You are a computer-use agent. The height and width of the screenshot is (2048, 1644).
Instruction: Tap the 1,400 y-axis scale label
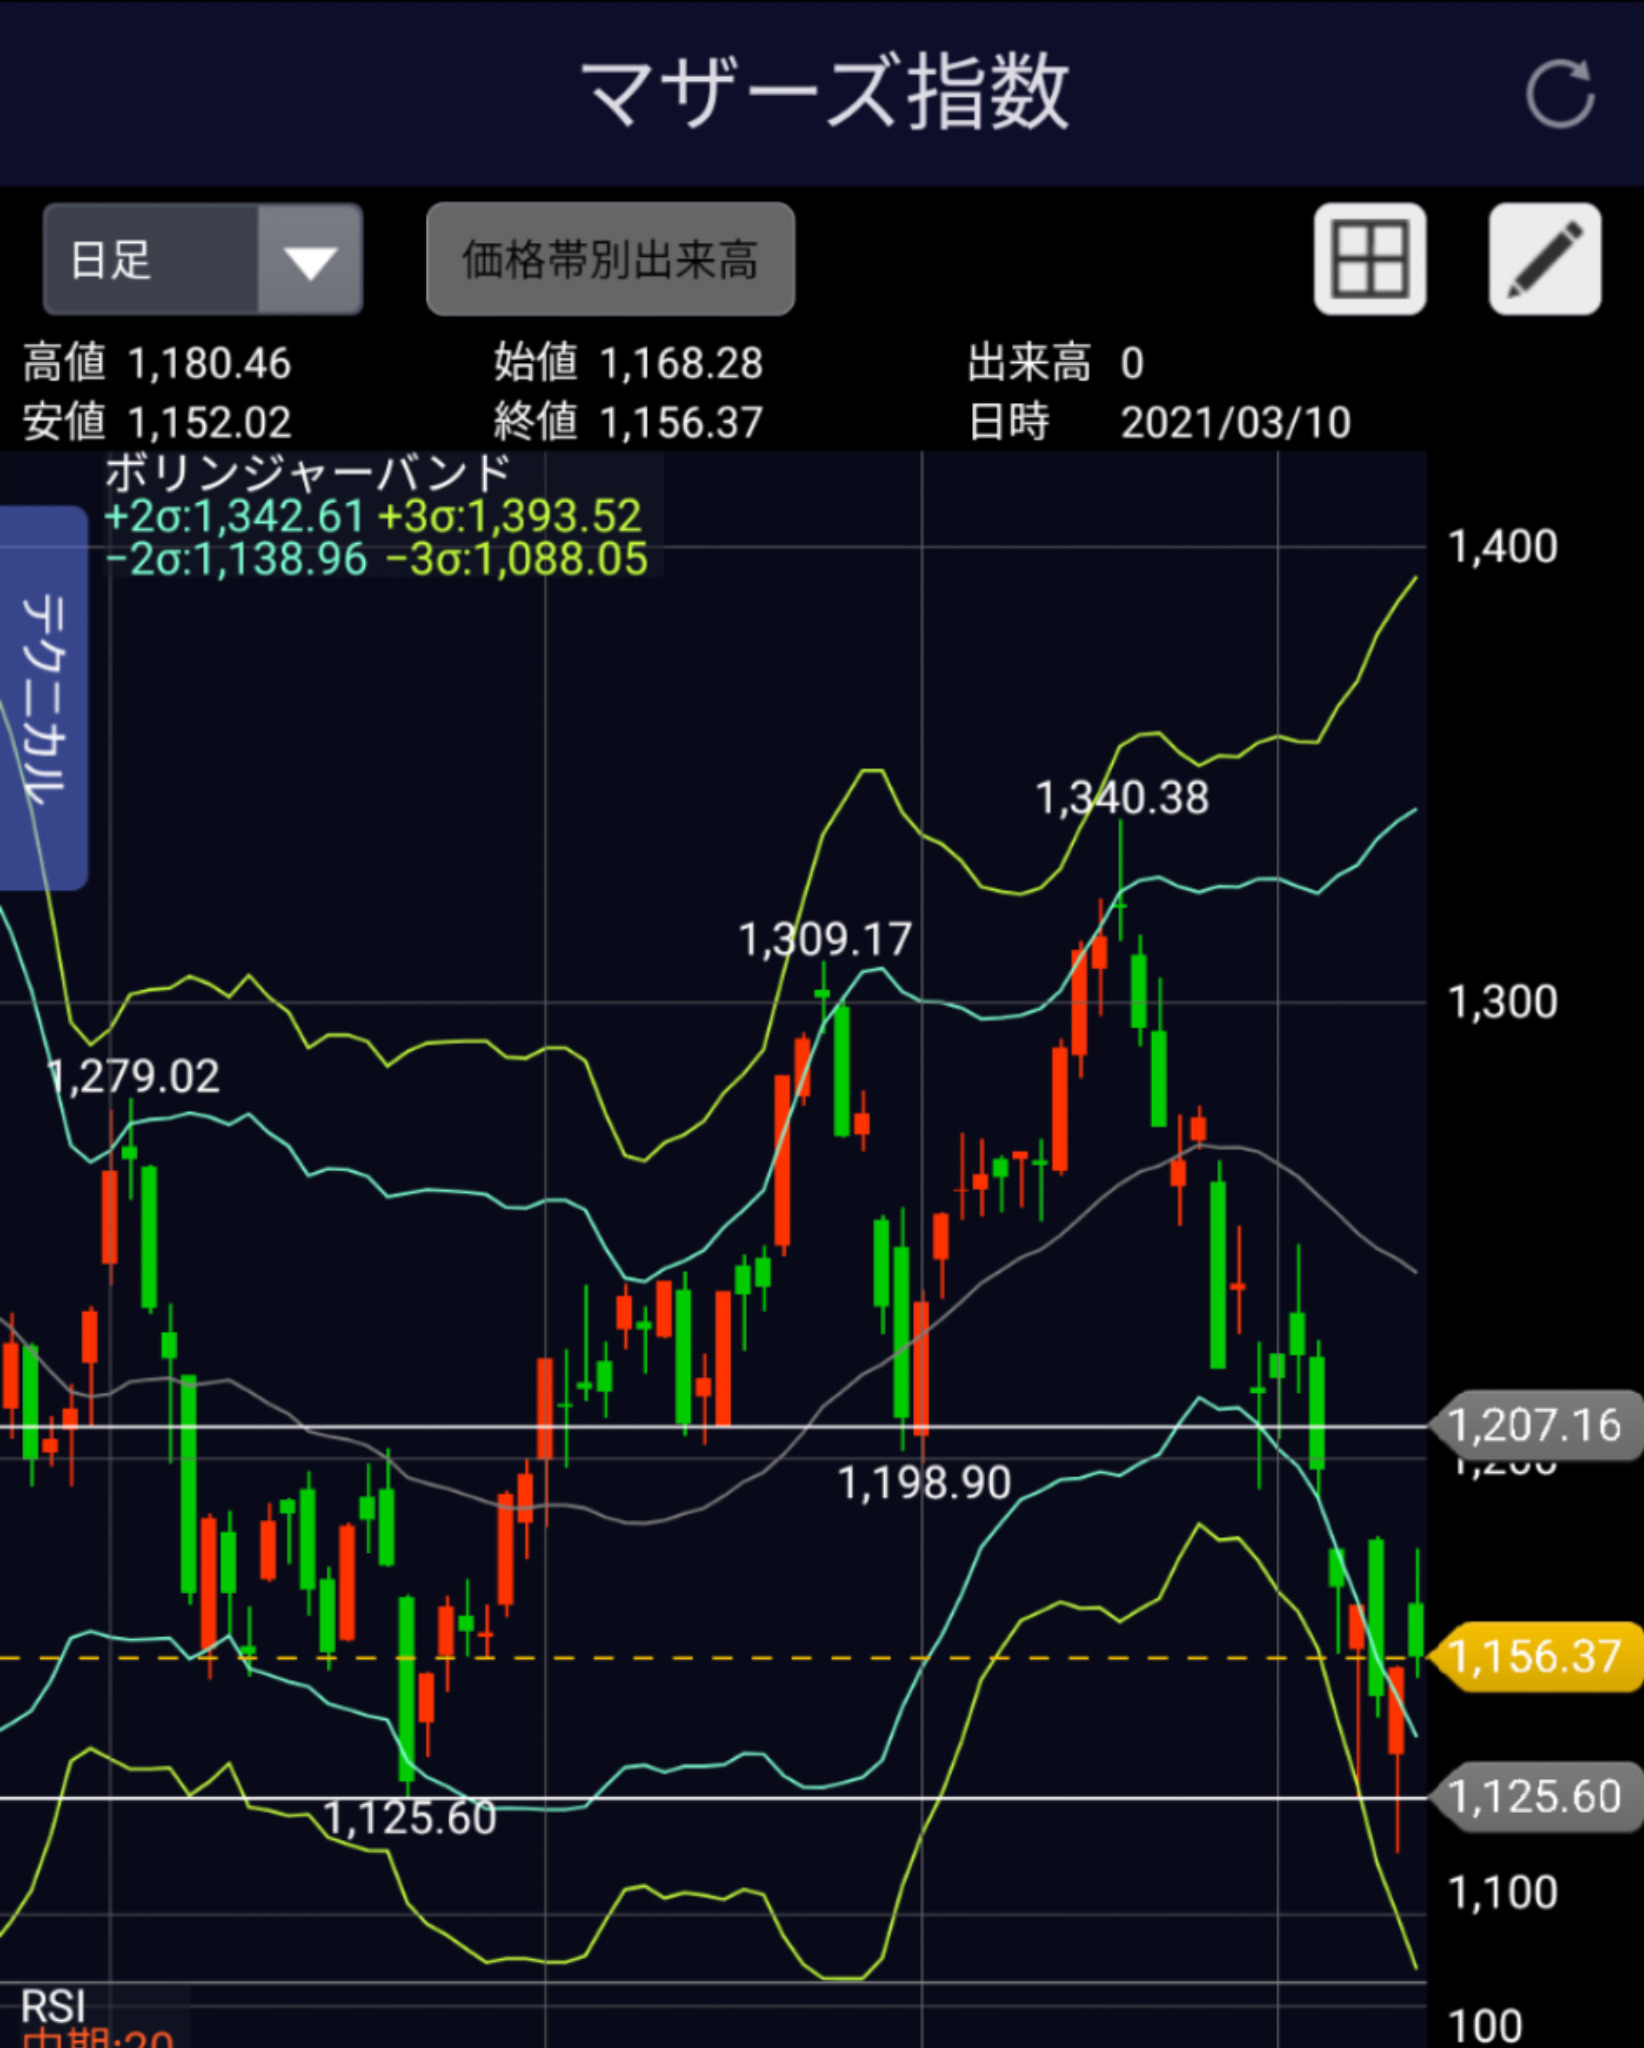click(1502, 547)
